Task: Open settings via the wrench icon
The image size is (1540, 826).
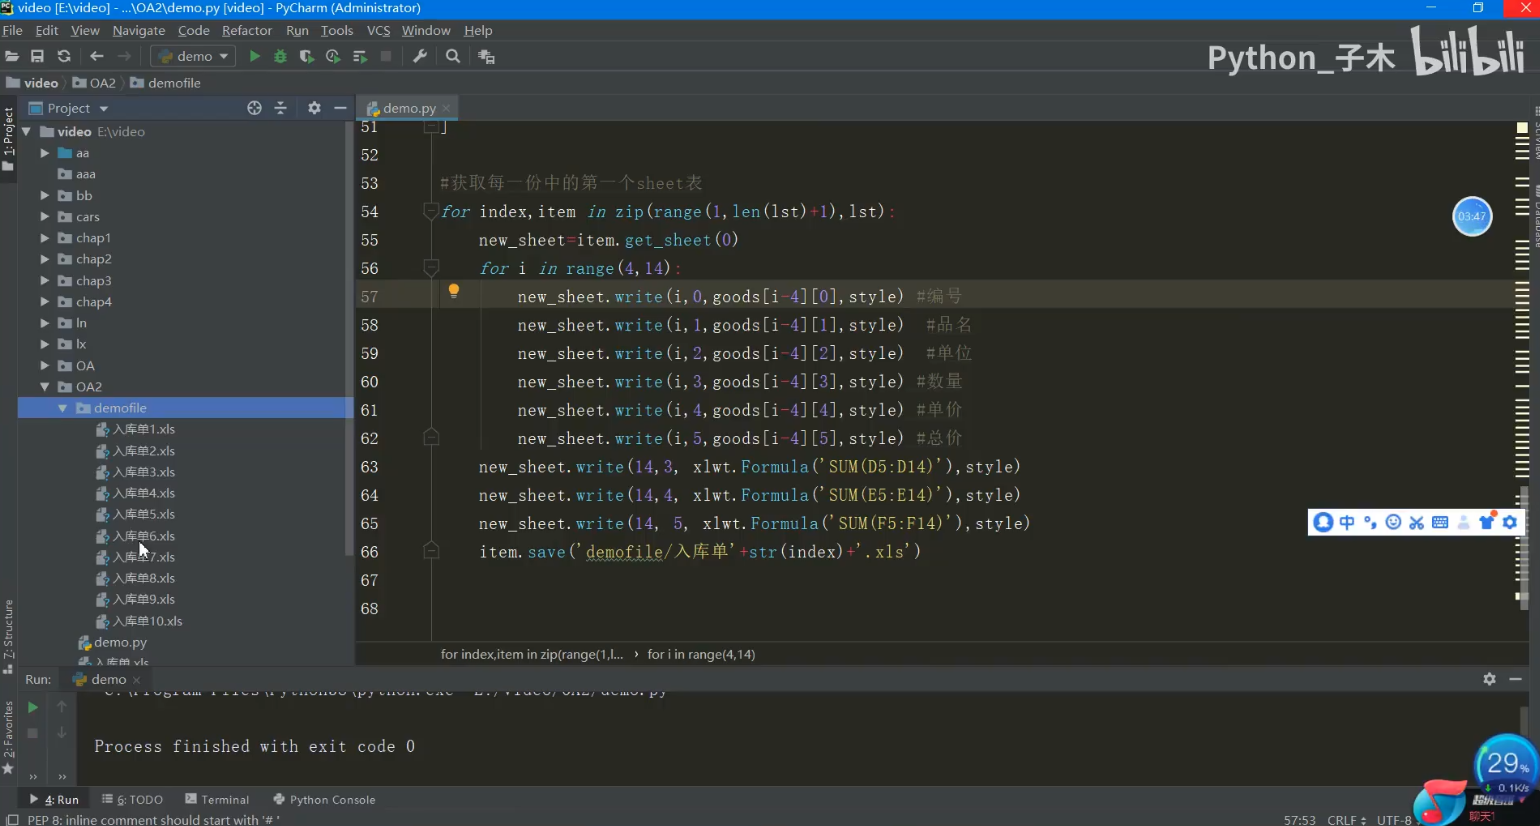Action: (x=420, y=56)
